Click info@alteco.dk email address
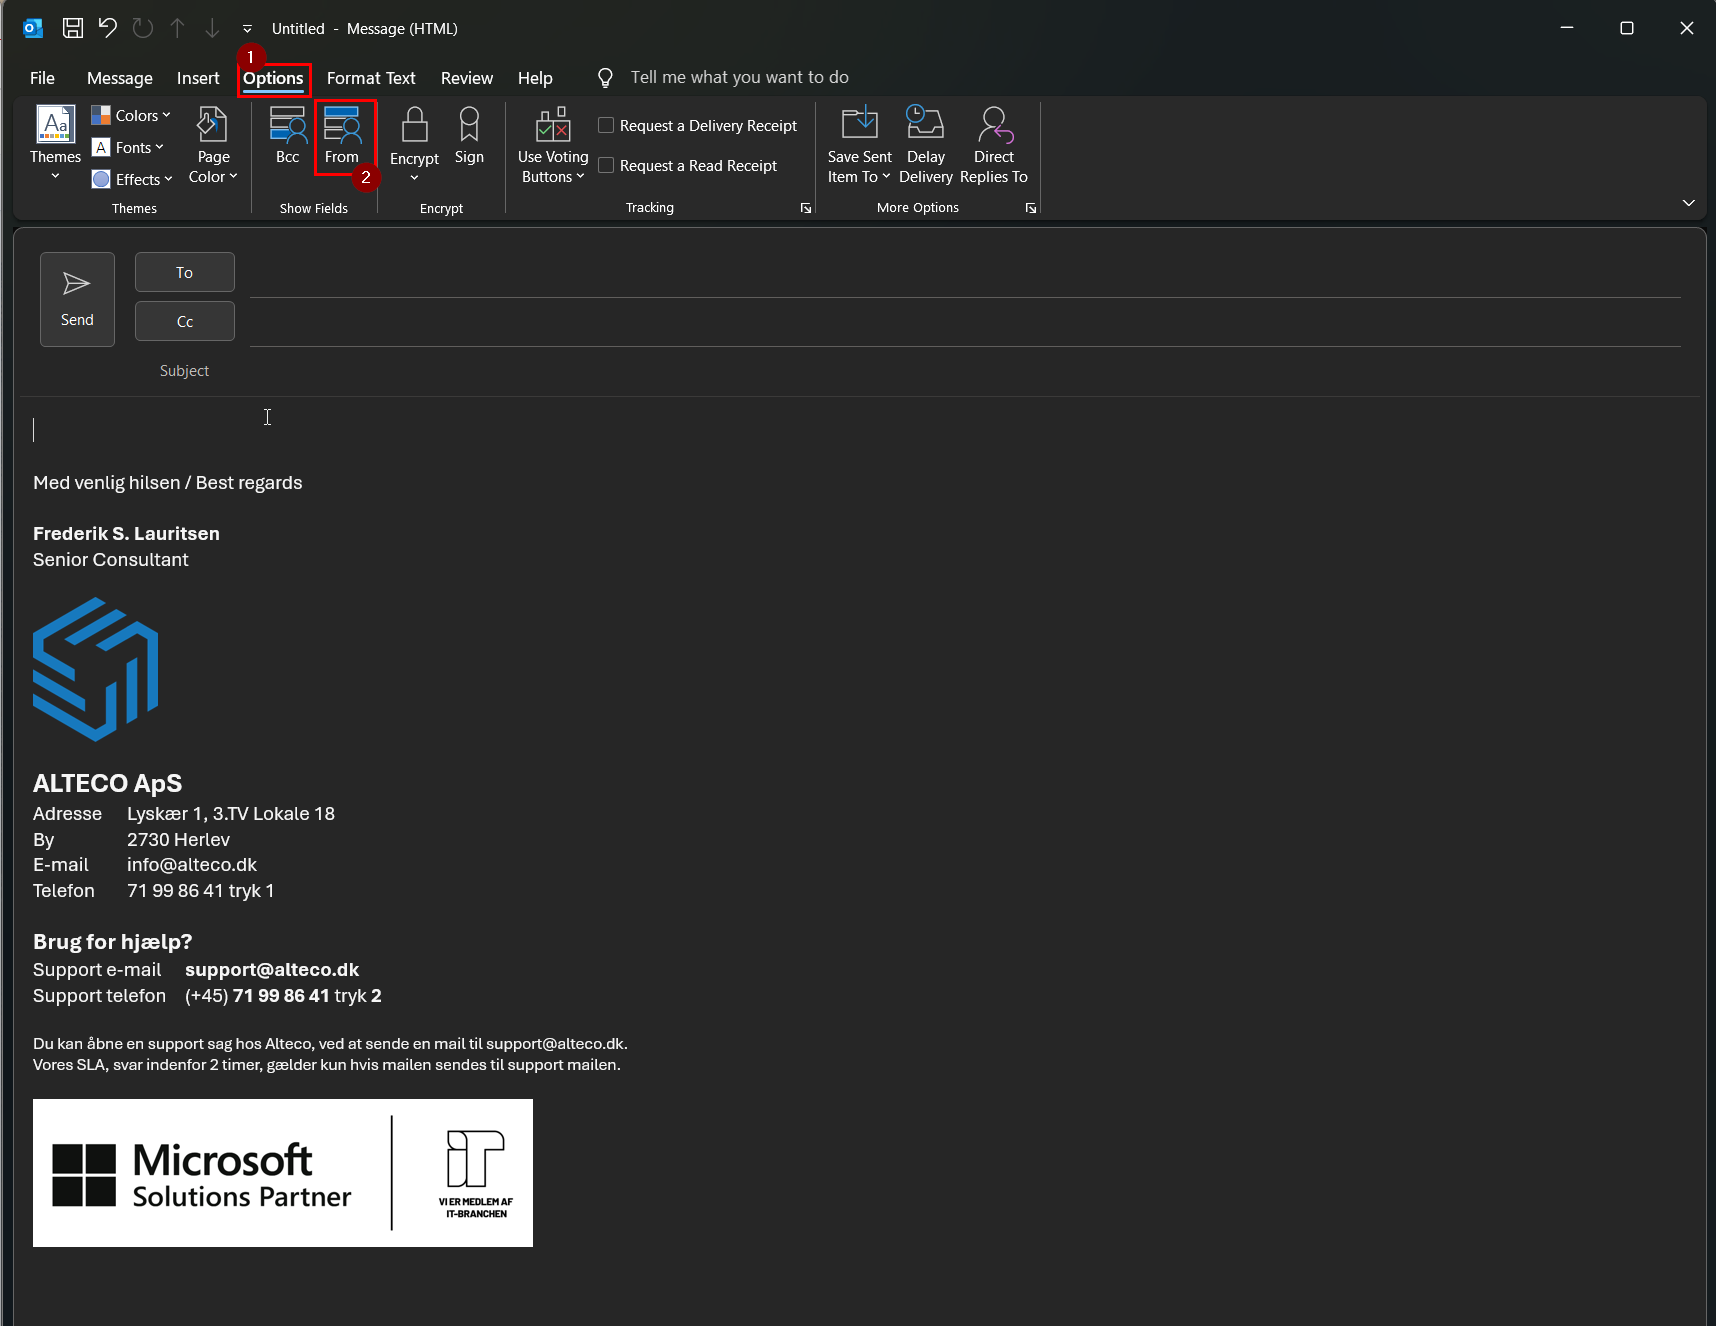This screenshot has width=1716, height=1326. (x=192, y=865)
